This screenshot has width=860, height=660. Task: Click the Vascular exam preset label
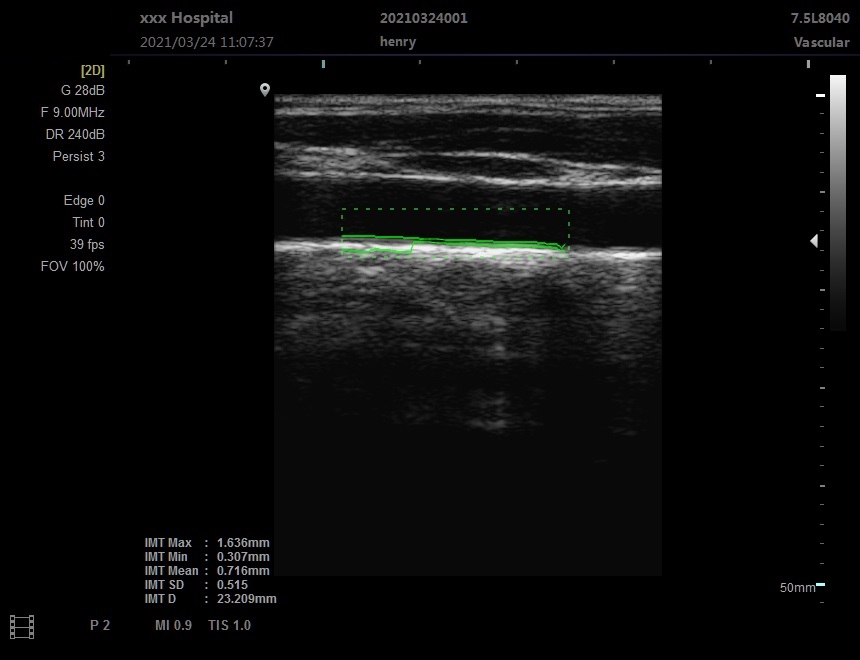821,42
